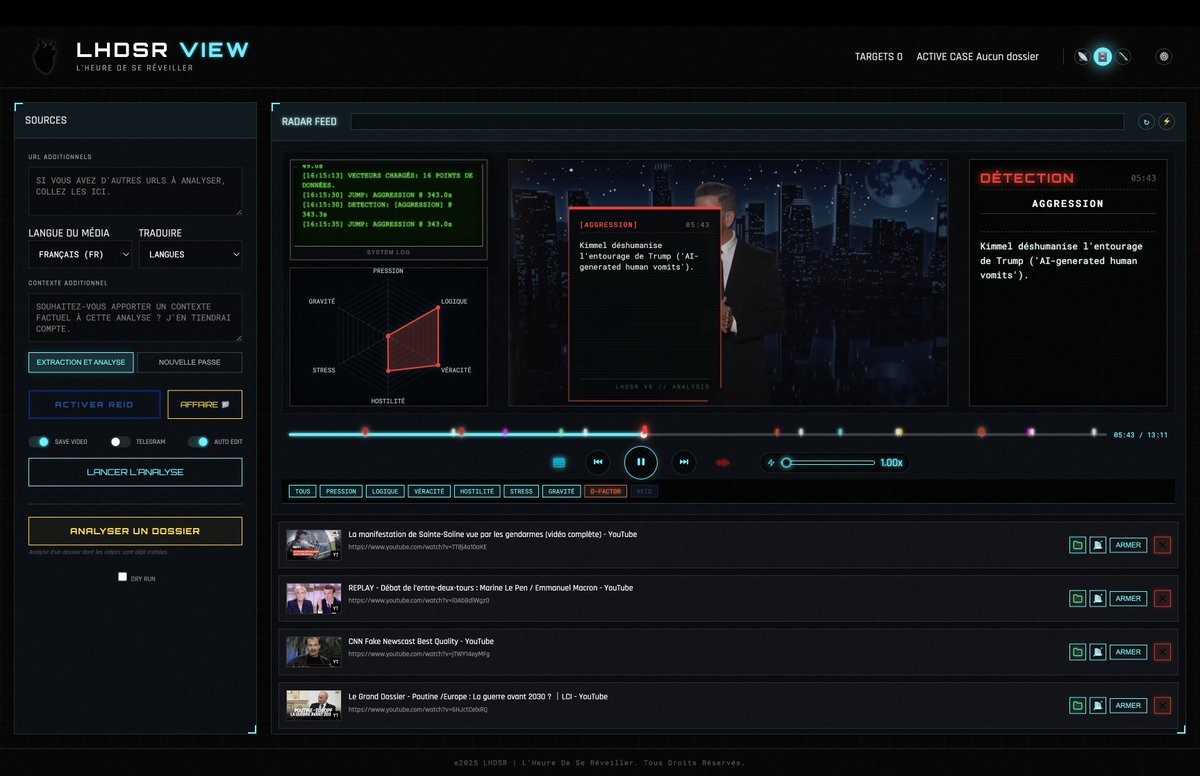
Task: Click the pen tool icon in header
Action: pos(1123,57)
